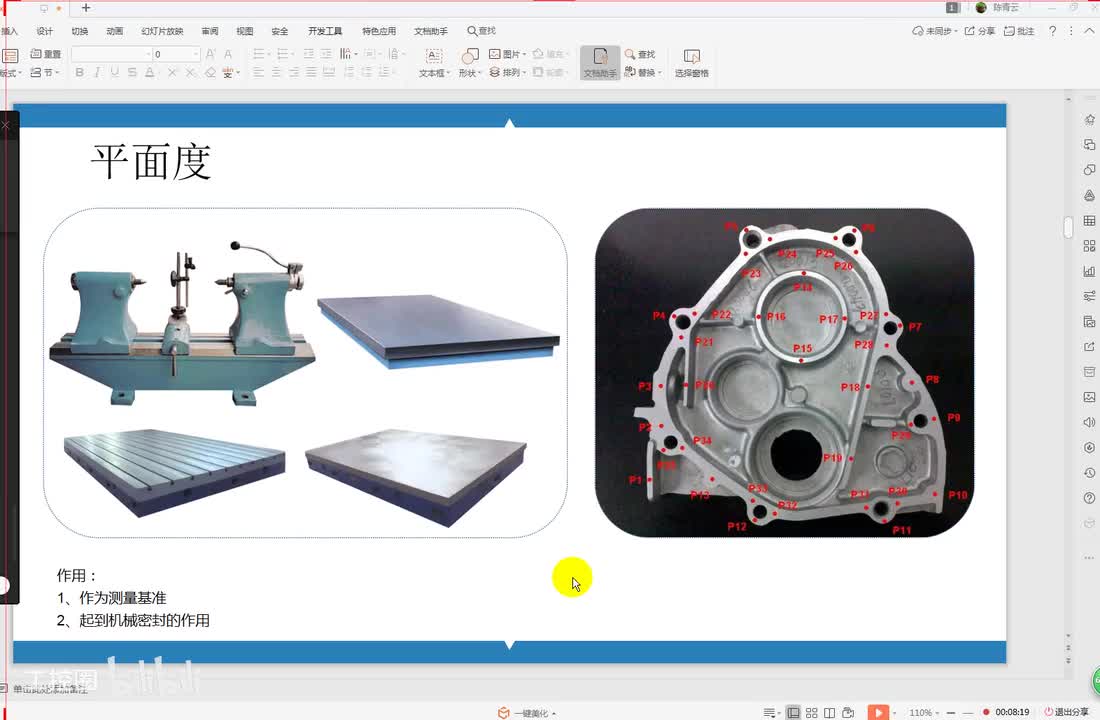Switch to the 切换 (Transitions) tab
1100x720 pixels.
[x=80, y=31]
